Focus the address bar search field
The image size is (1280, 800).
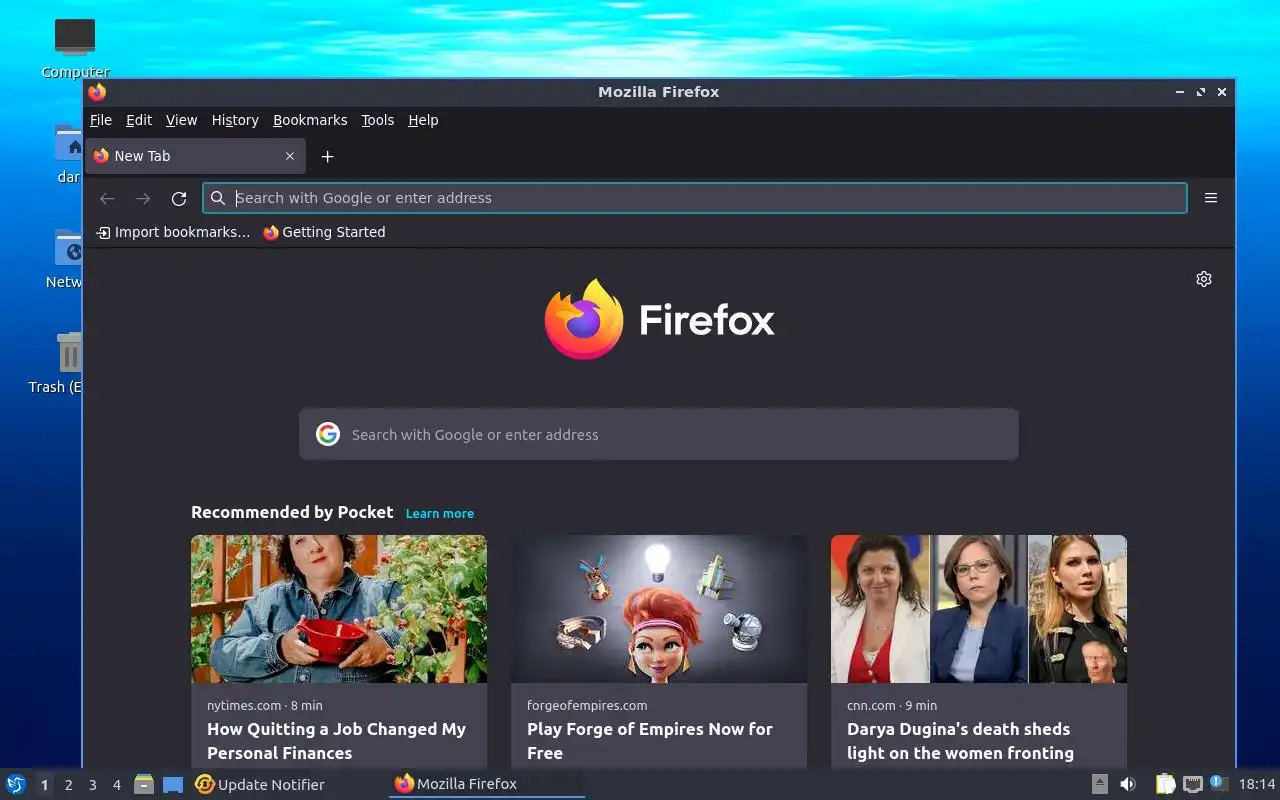(x=695, y=198)
